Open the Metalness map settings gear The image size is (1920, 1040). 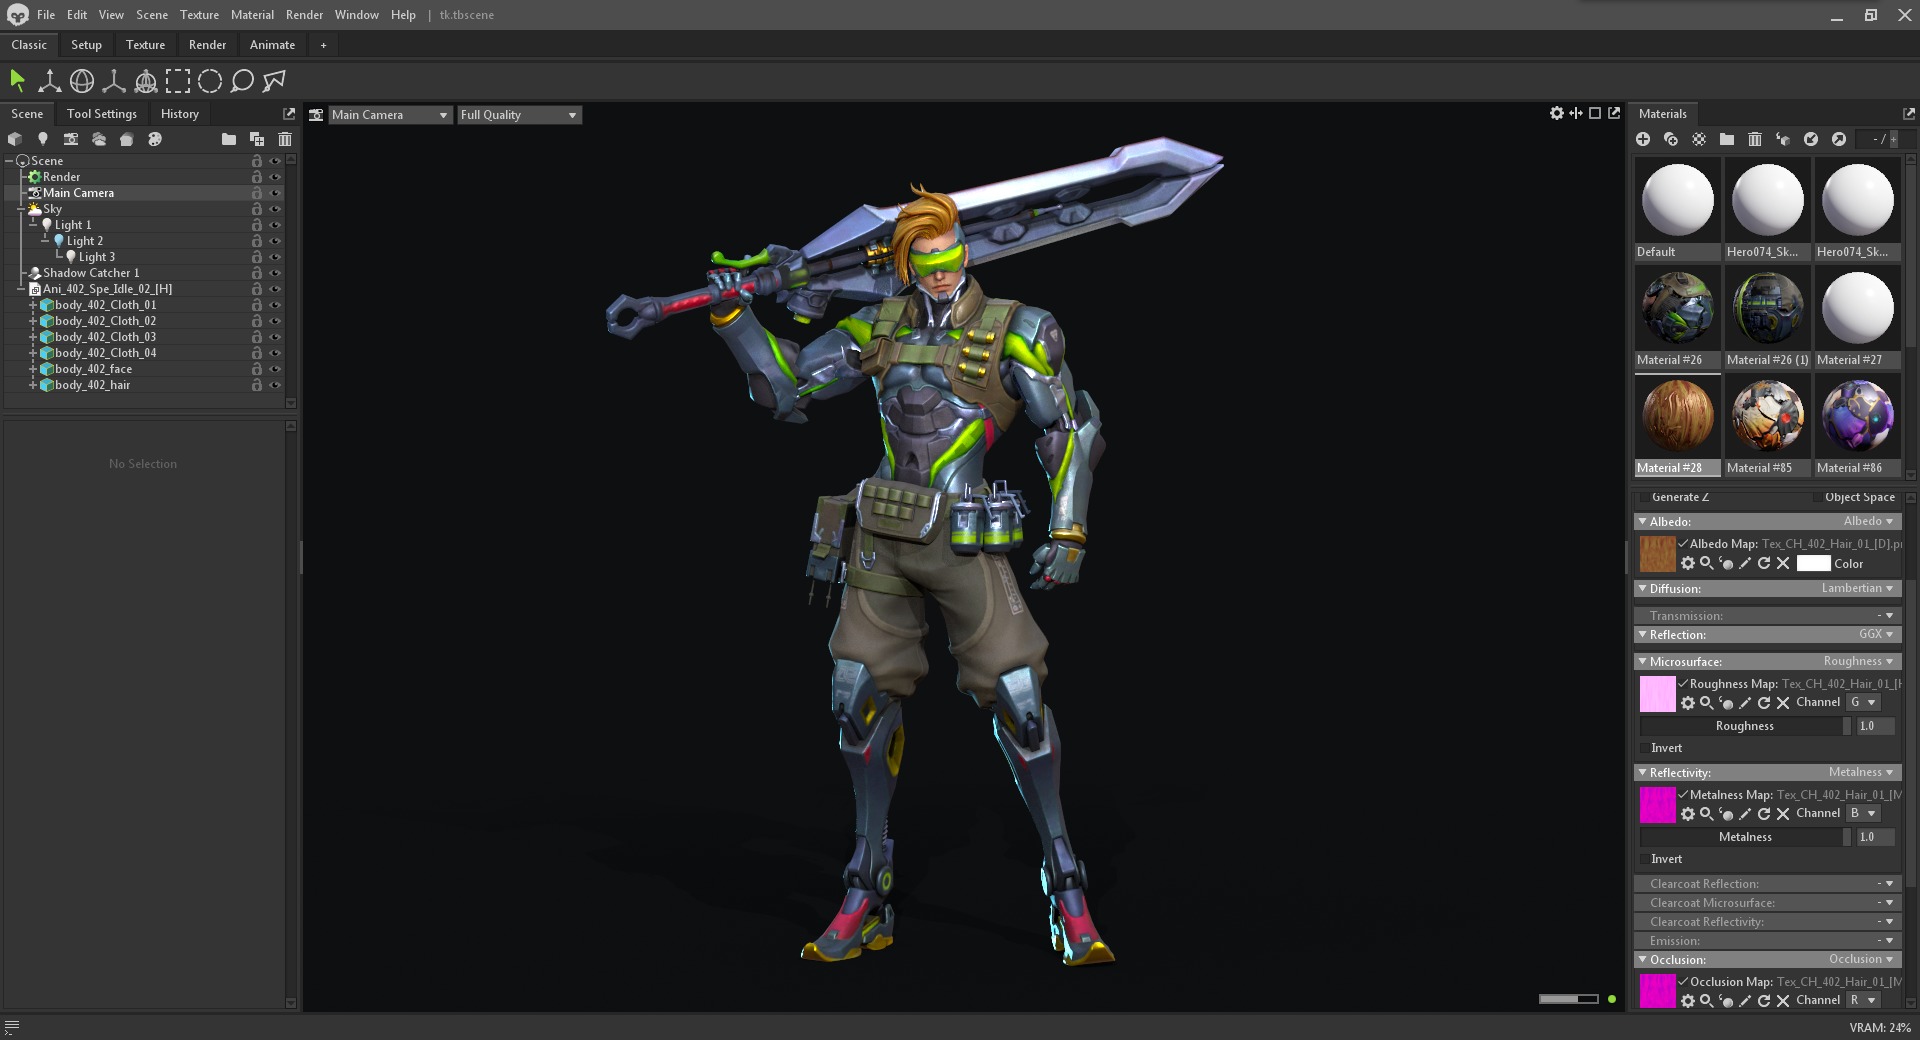1688,813
